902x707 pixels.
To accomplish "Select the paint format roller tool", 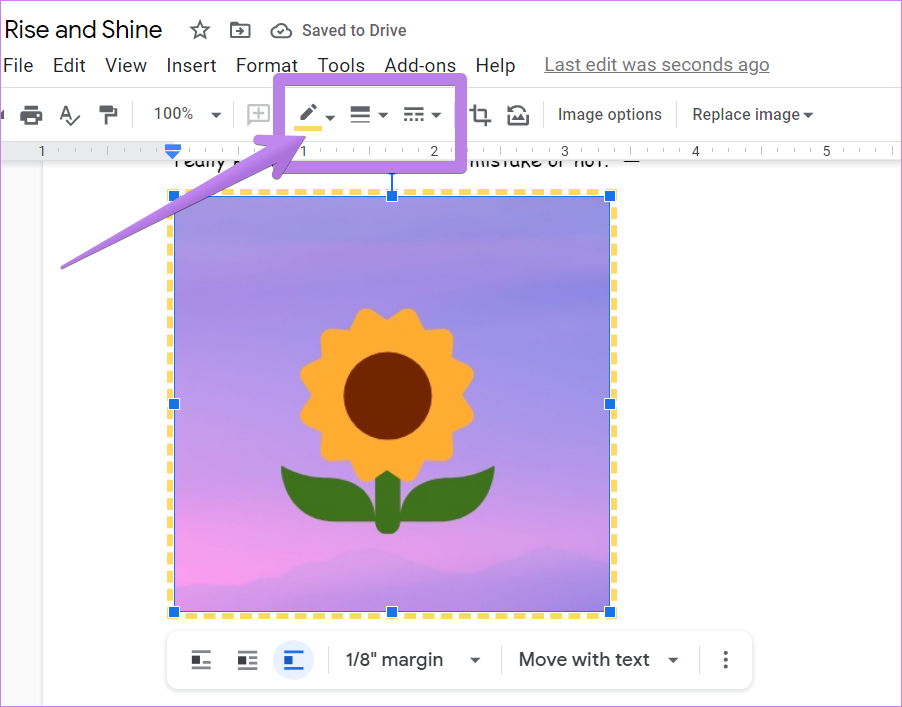I will coord(107,115).
